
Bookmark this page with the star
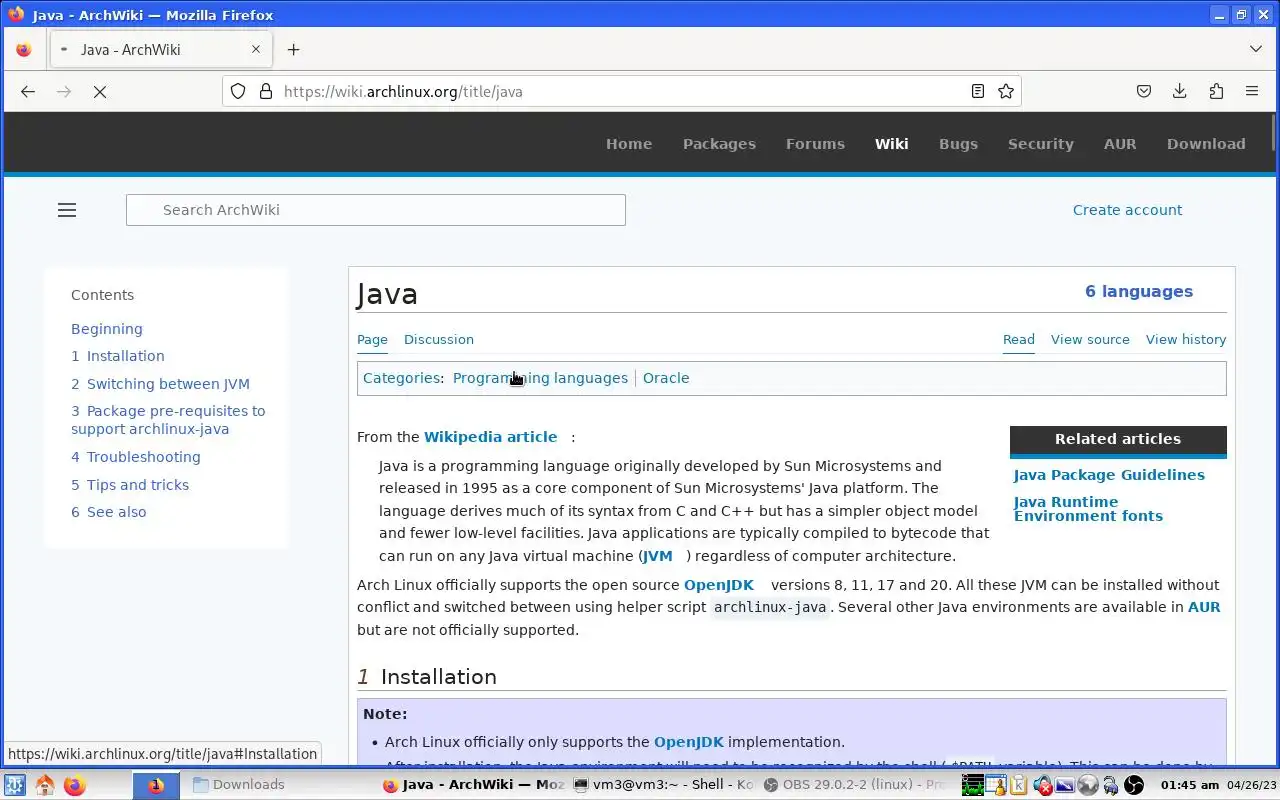pos(1006,91)
